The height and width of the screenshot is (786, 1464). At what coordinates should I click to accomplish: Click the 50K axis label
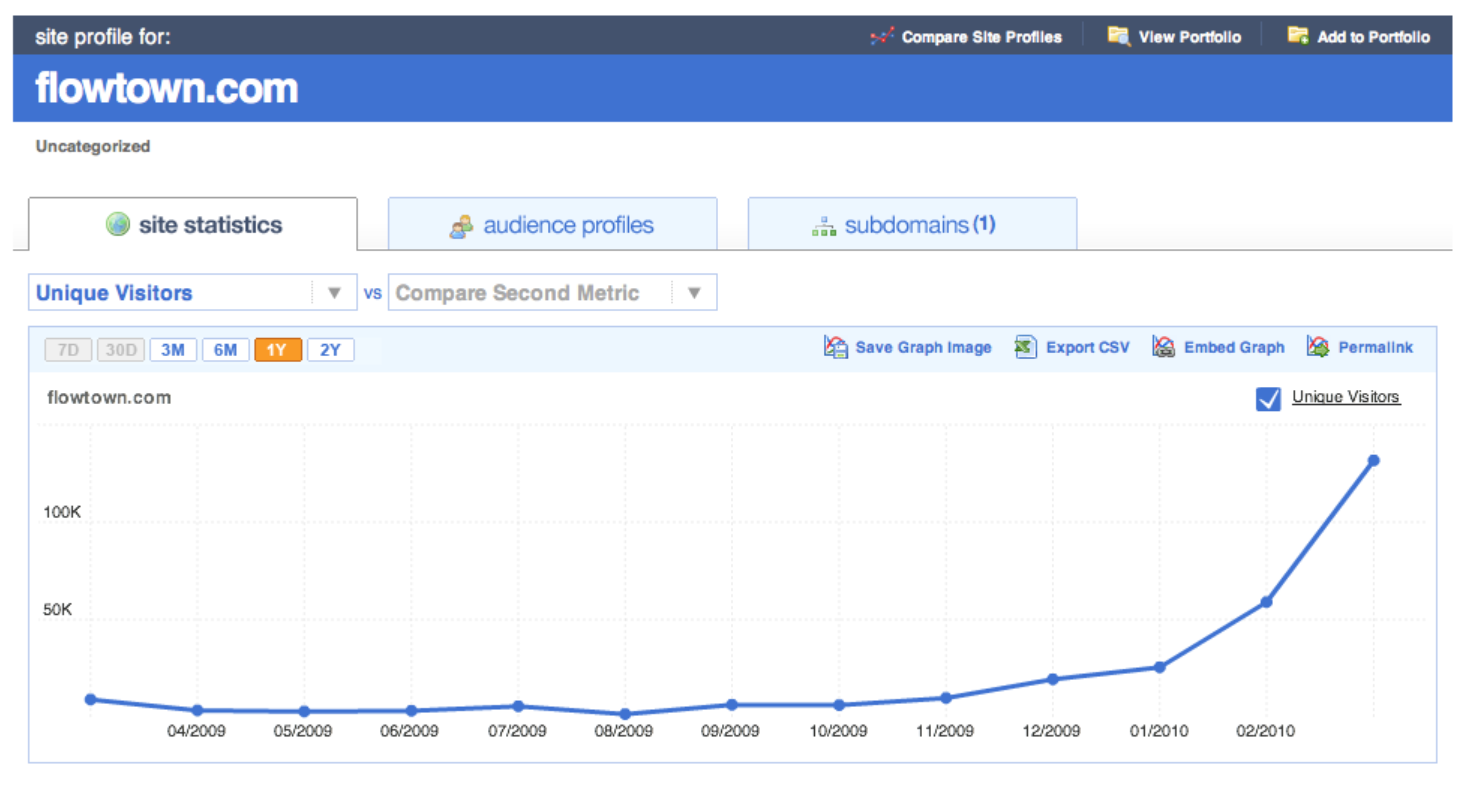pos(58,609)
